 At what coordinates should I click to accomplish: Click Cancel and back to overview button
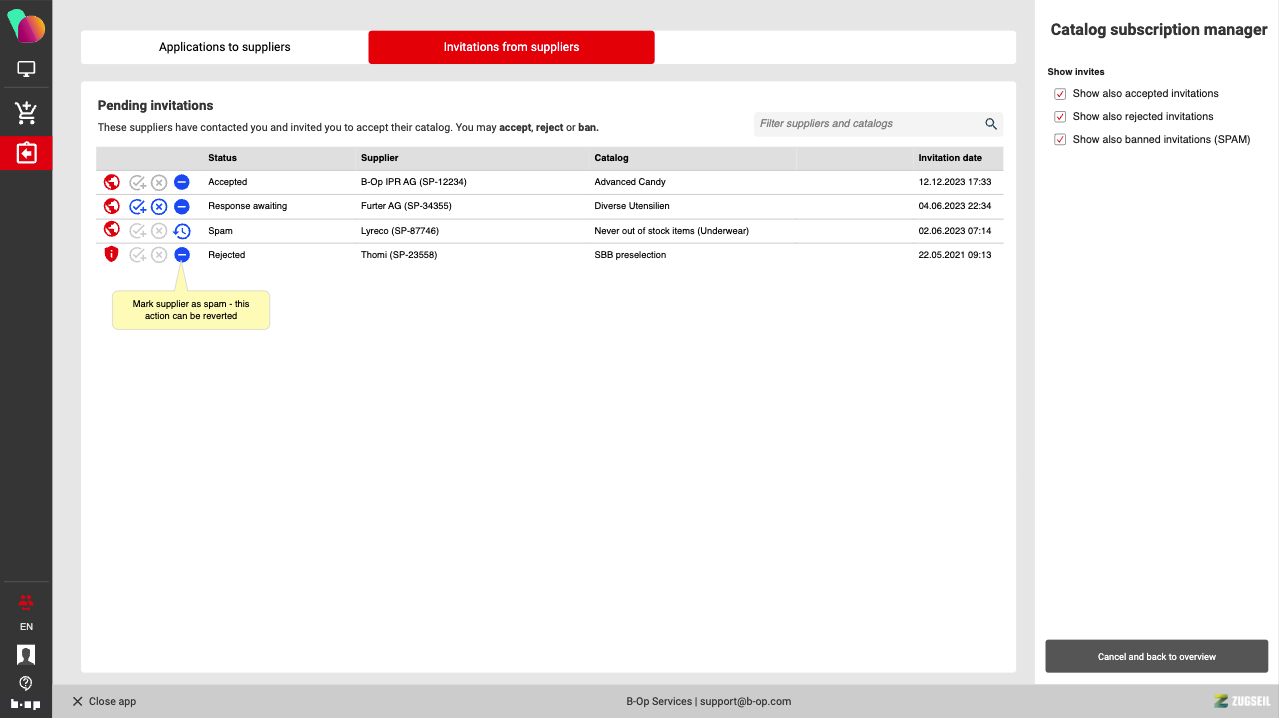[x=1156, y=657]
